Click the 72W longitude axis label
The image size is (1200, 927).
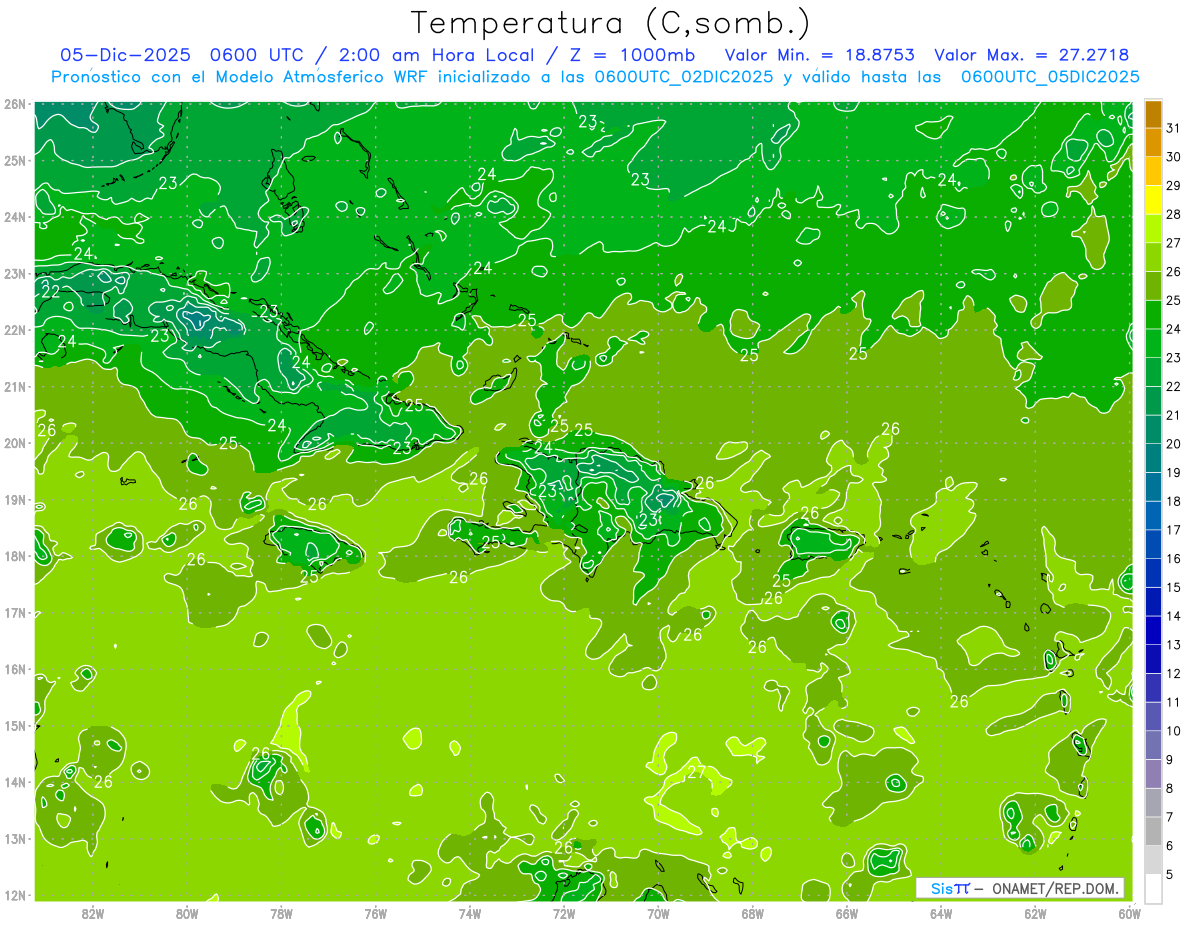tap(564, 913)
